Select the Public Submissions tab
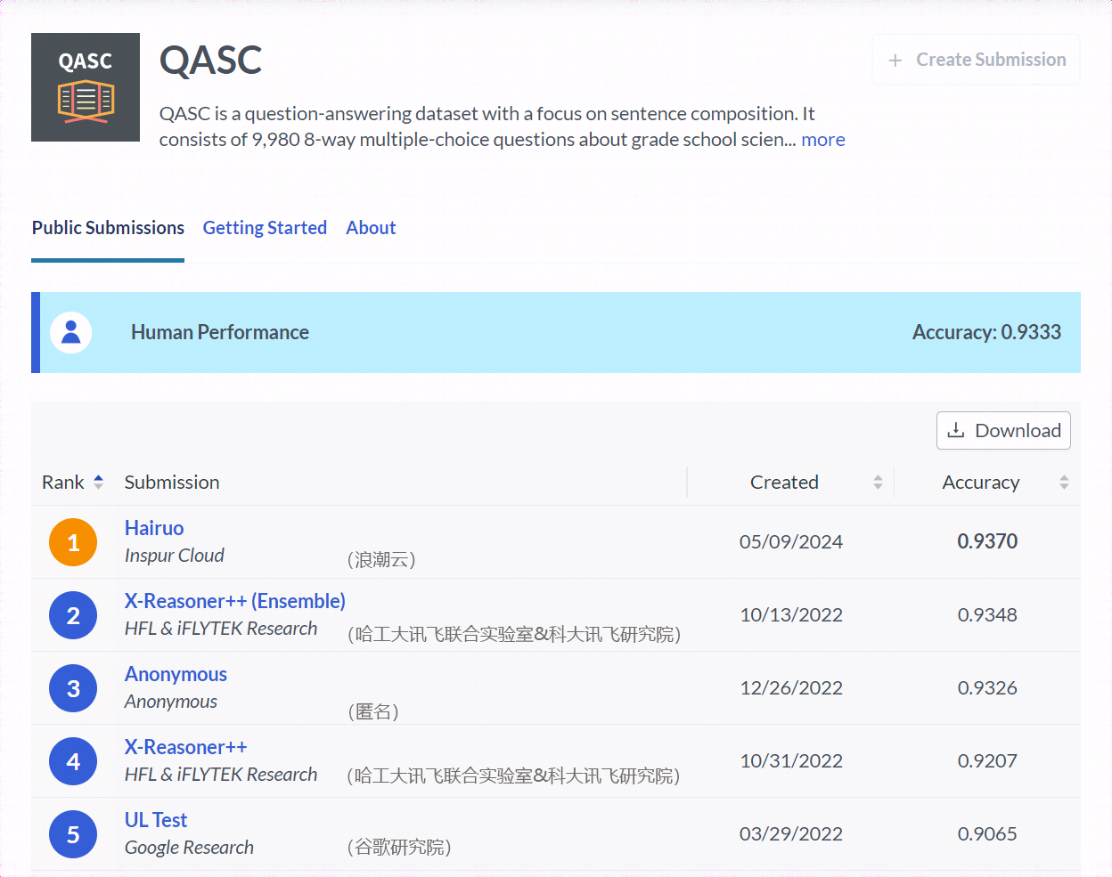 coord(108,228)
